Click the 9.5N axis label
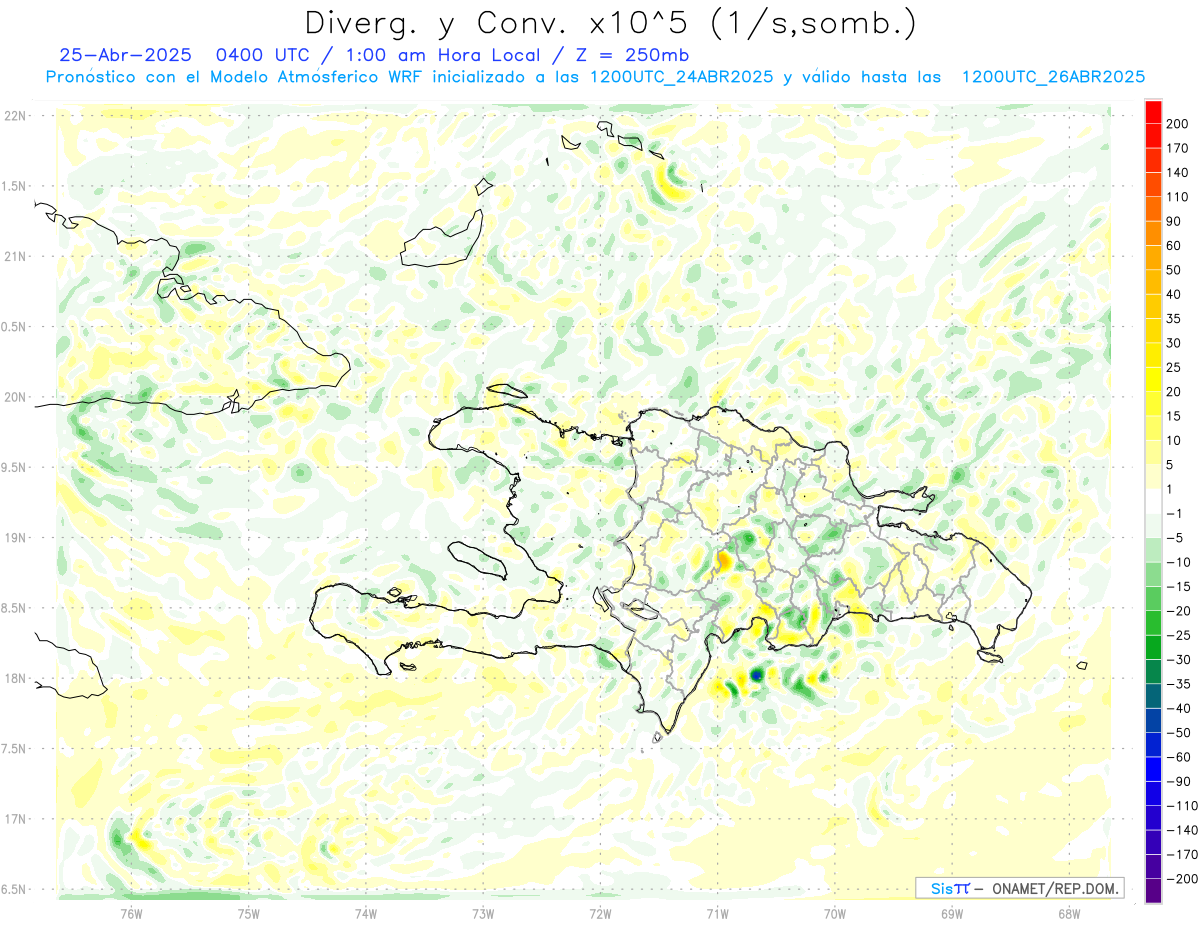The width and height of the screenshot is (1200, 927). point(14,467)
